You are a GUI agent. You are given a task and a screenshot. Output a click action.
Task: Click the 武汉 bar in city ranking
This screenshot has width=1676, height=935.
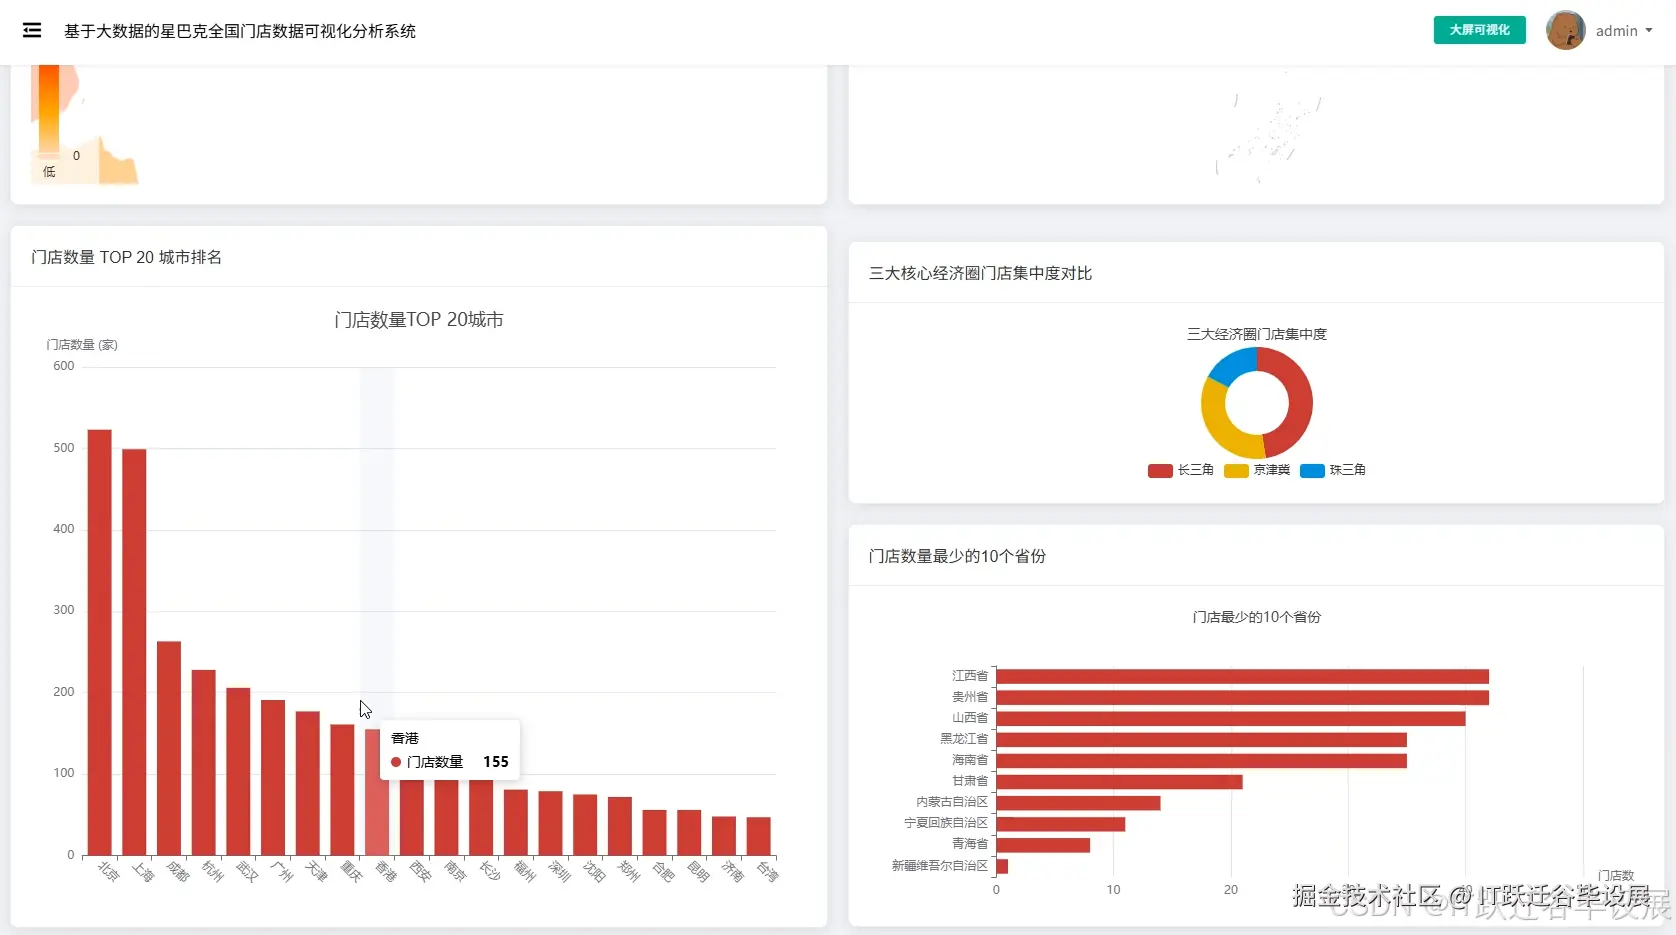pyautogui.click(x=238, y=771)
